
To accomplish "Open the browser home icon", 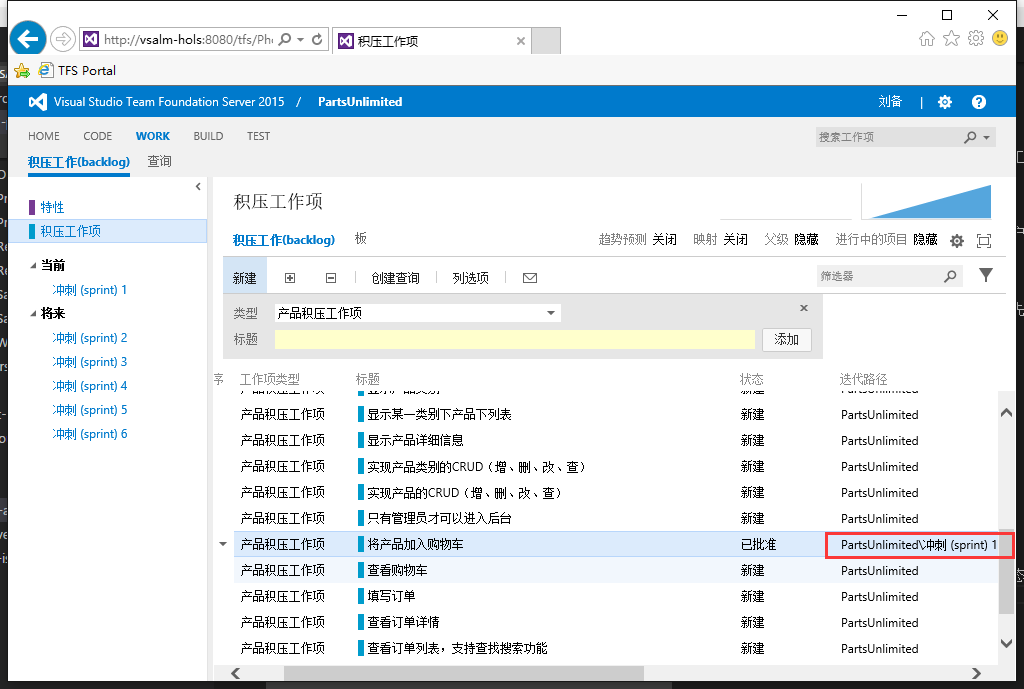I will (x=927, y=39).
